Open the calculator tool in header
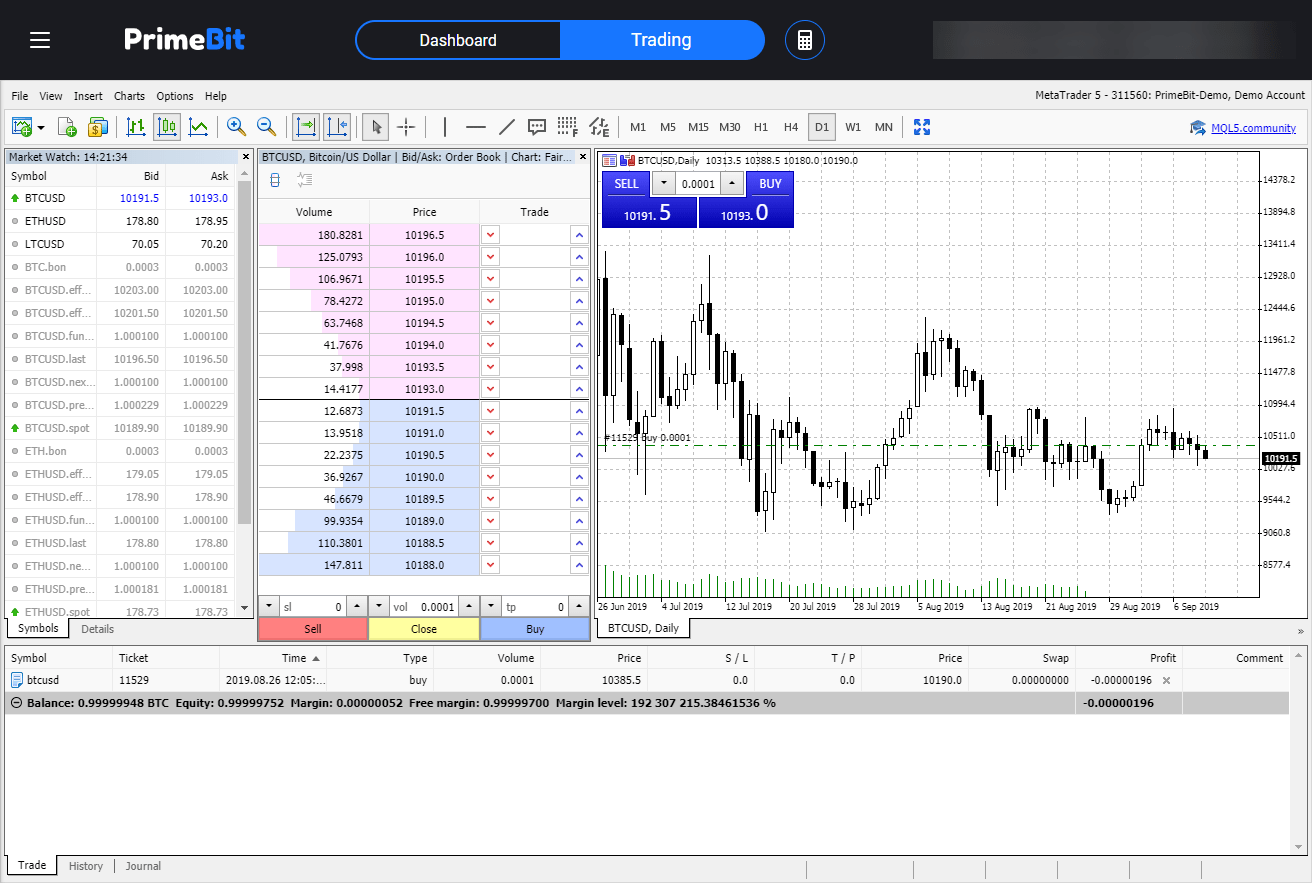Screen dimensions: 1312x883 (x=804, y=40)
